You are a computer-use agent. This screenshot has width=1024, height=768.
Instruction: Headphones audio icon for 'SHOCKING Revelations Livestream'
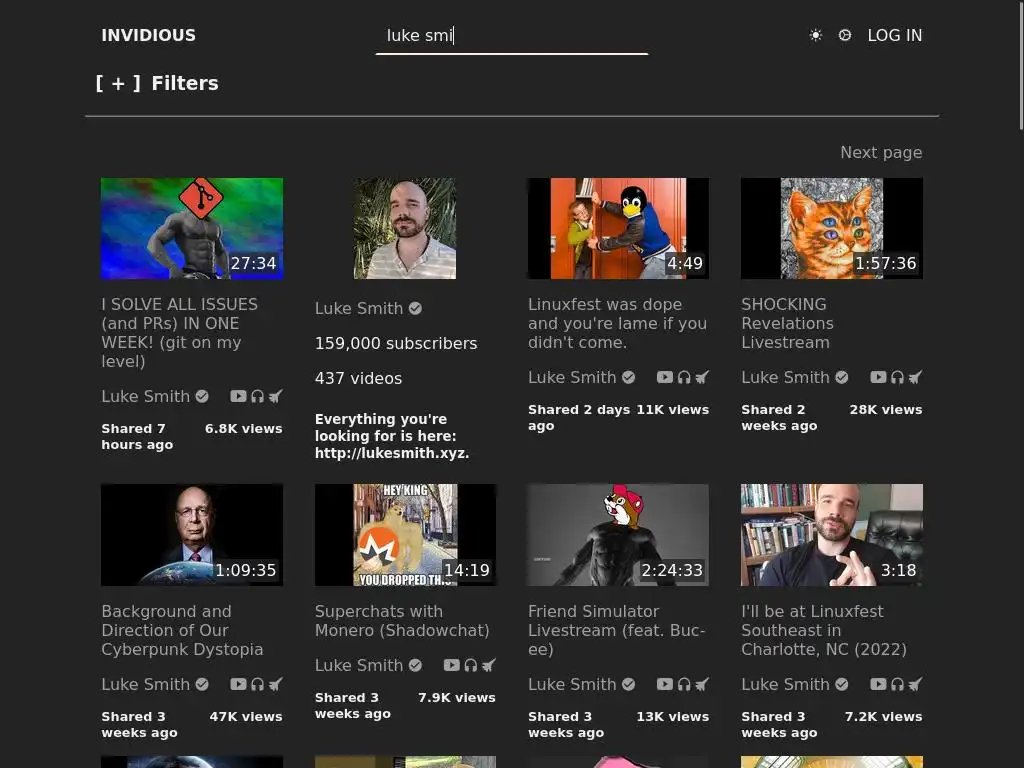pos(897,377)
